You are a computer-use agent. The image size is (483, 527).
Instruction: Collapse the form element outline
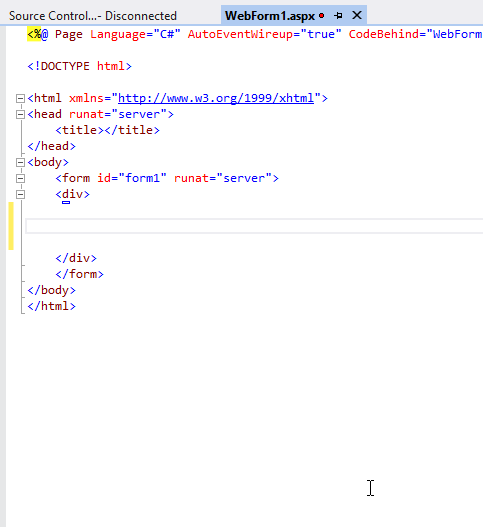point(20,178)
